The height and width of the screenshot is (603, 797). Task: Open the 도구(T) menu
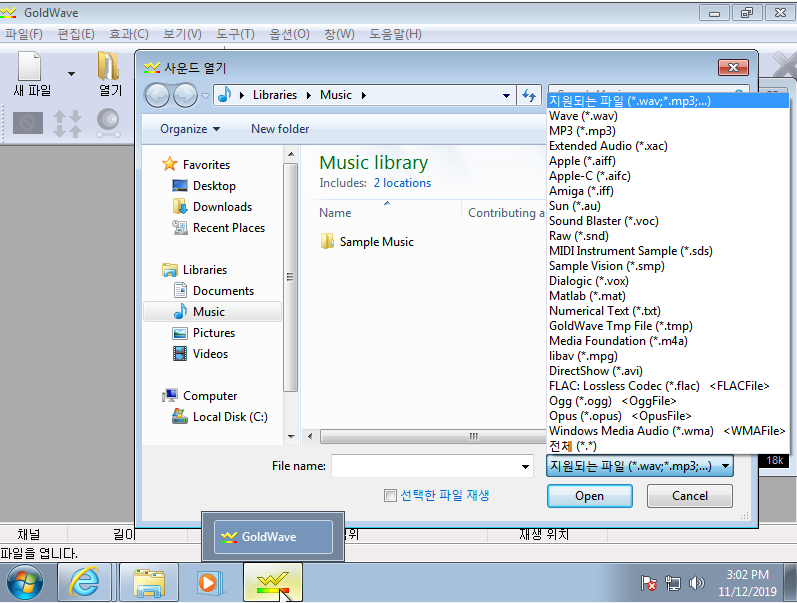(235, 34)
